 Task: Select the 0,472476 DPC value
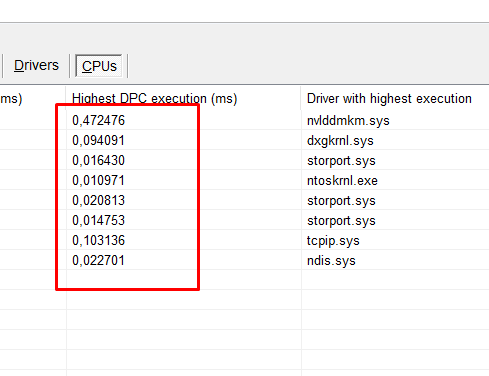98,120
